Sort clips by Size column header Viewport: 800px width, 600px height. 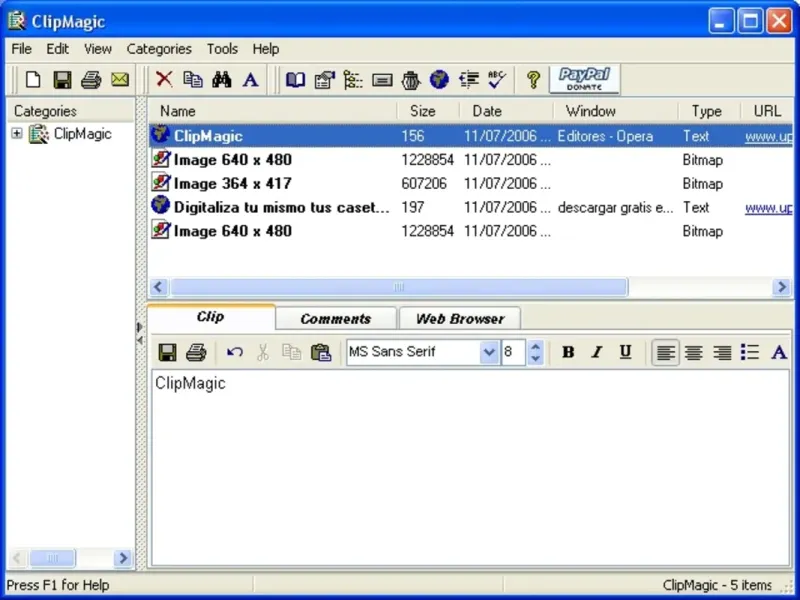tap(428, 111)
